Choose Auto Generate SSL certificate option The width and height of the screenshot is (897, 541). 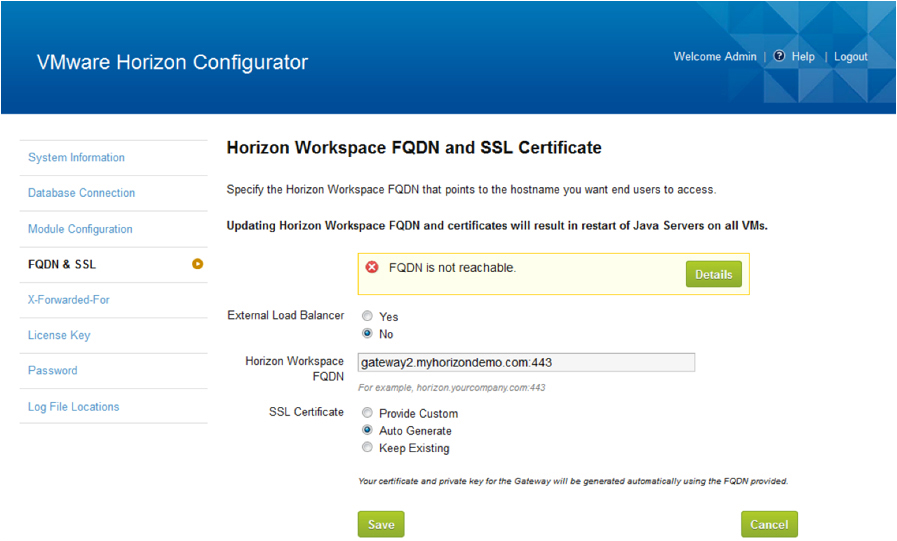point(367,430)
